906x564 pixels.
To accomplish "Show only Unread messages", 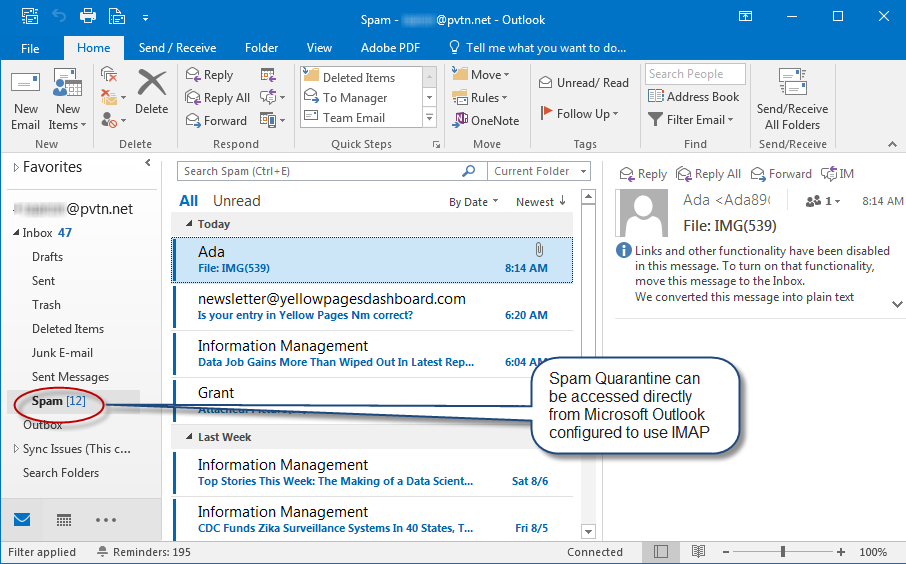I will 237,201.
